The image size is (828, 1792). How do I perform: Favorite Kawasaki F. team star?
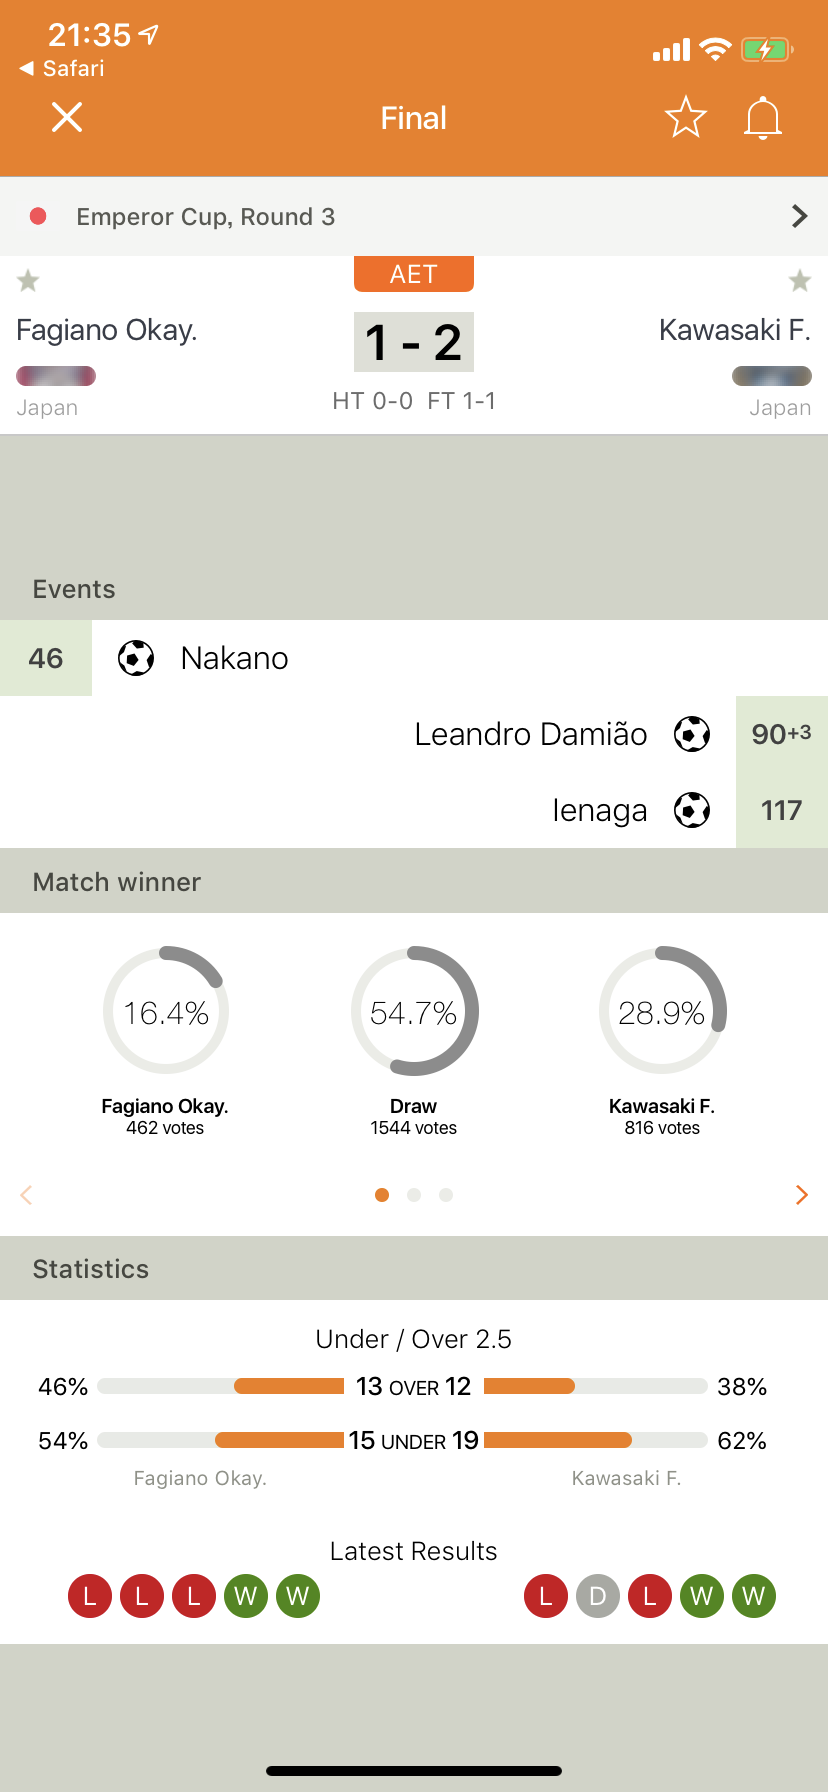click(800, 281)
